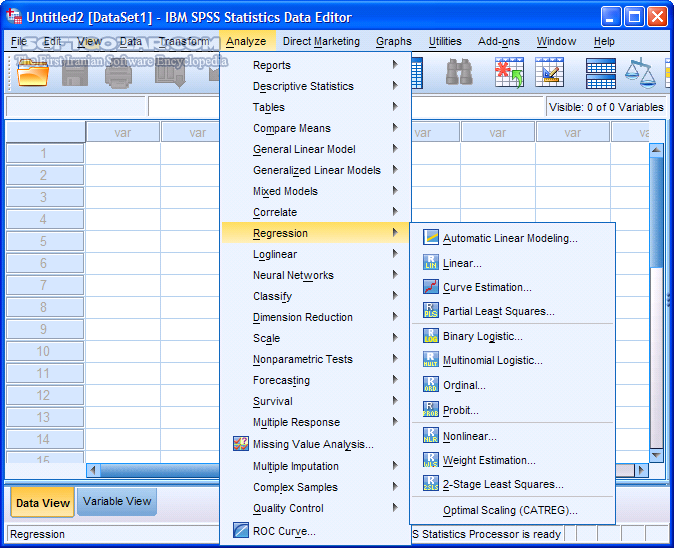The image size is (674, 548).
Task: Click the Open folder toolbar icon
Action: [x=33, y=73]
